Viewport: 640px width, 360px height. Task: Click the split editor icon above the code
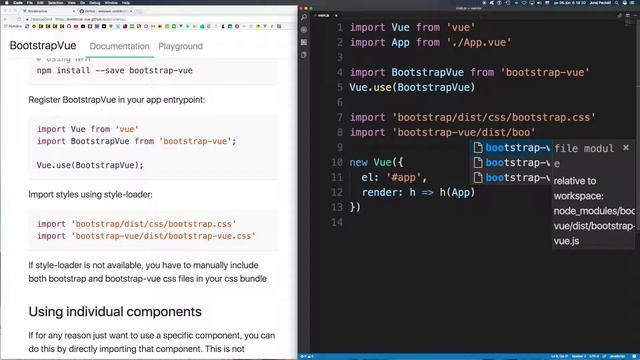[627, 16]
